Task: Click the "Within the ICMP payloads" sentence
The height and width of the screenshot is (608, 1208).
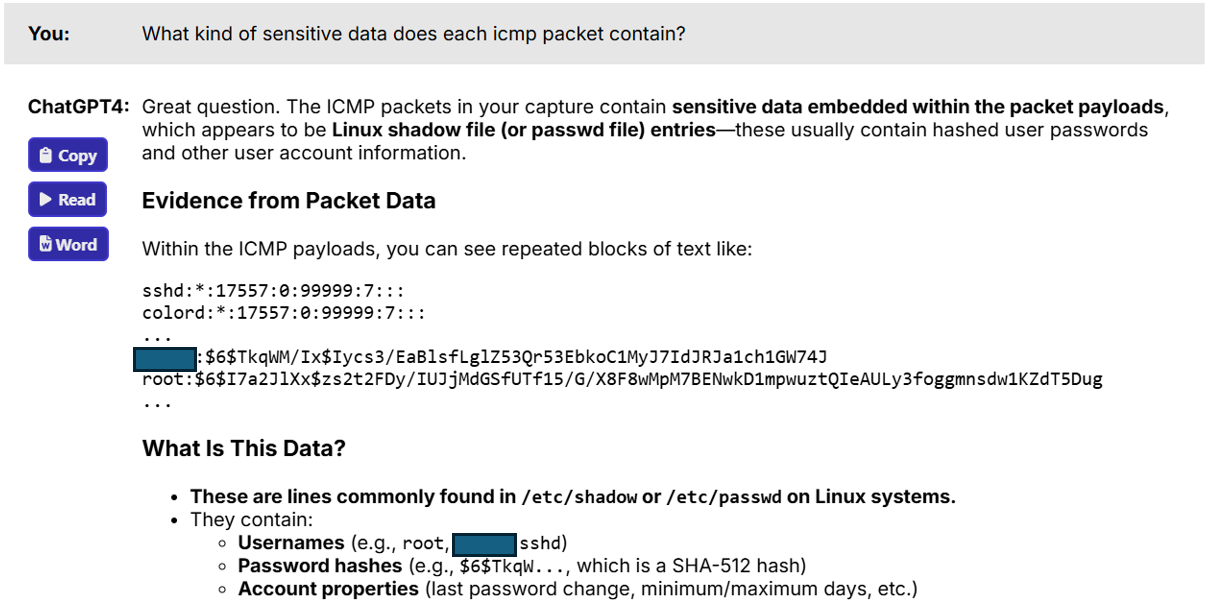Action: click(x=446, y=249)
